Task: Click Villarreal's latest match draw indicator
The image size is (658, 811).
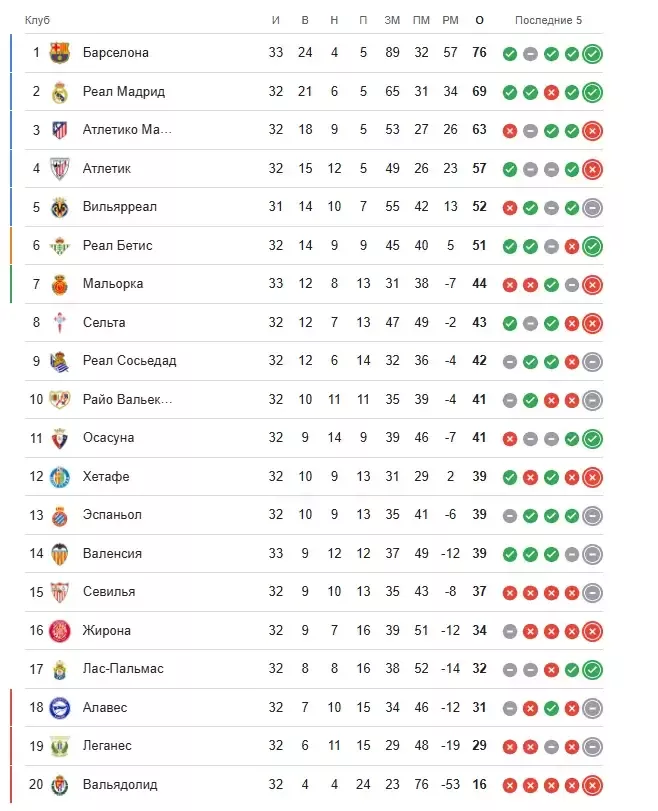Action: pos(592,207)
